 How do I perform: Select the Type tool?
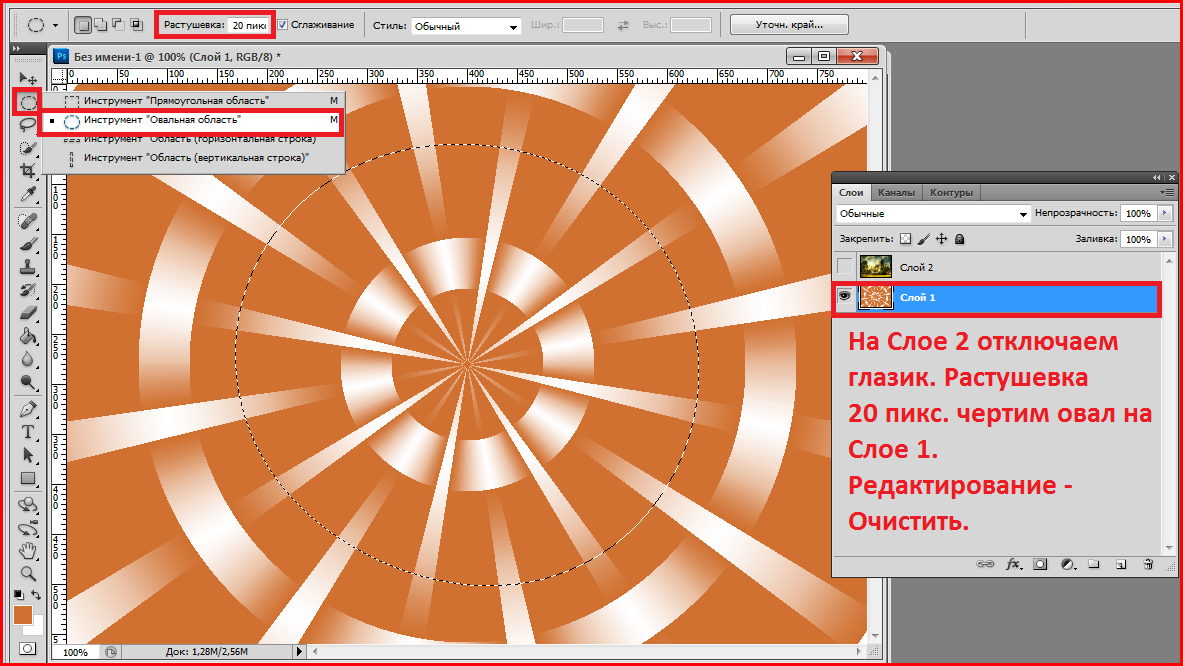(28, 432)
